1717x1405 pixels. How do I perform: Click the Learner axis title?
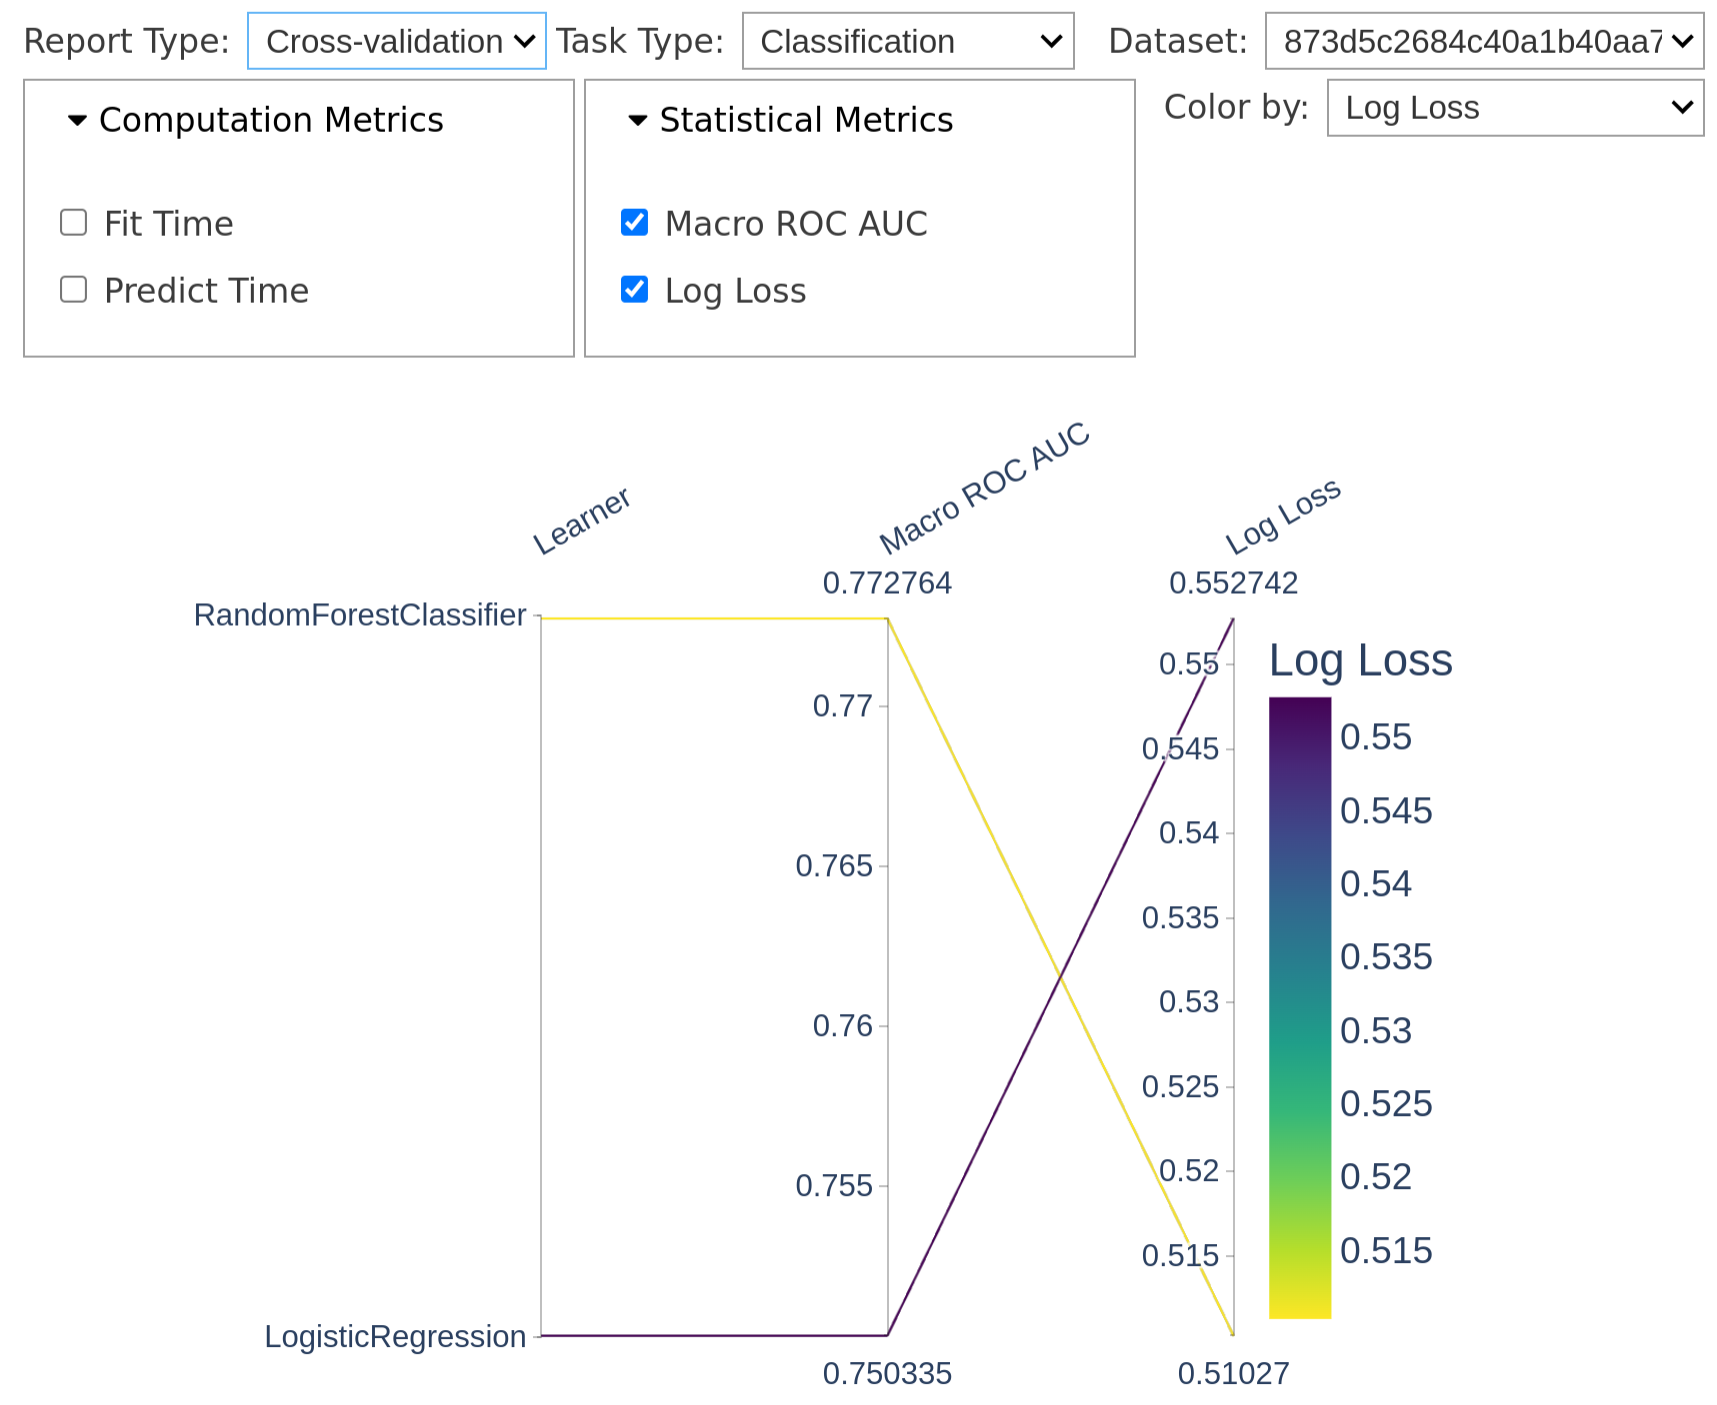tap(582, 520)
